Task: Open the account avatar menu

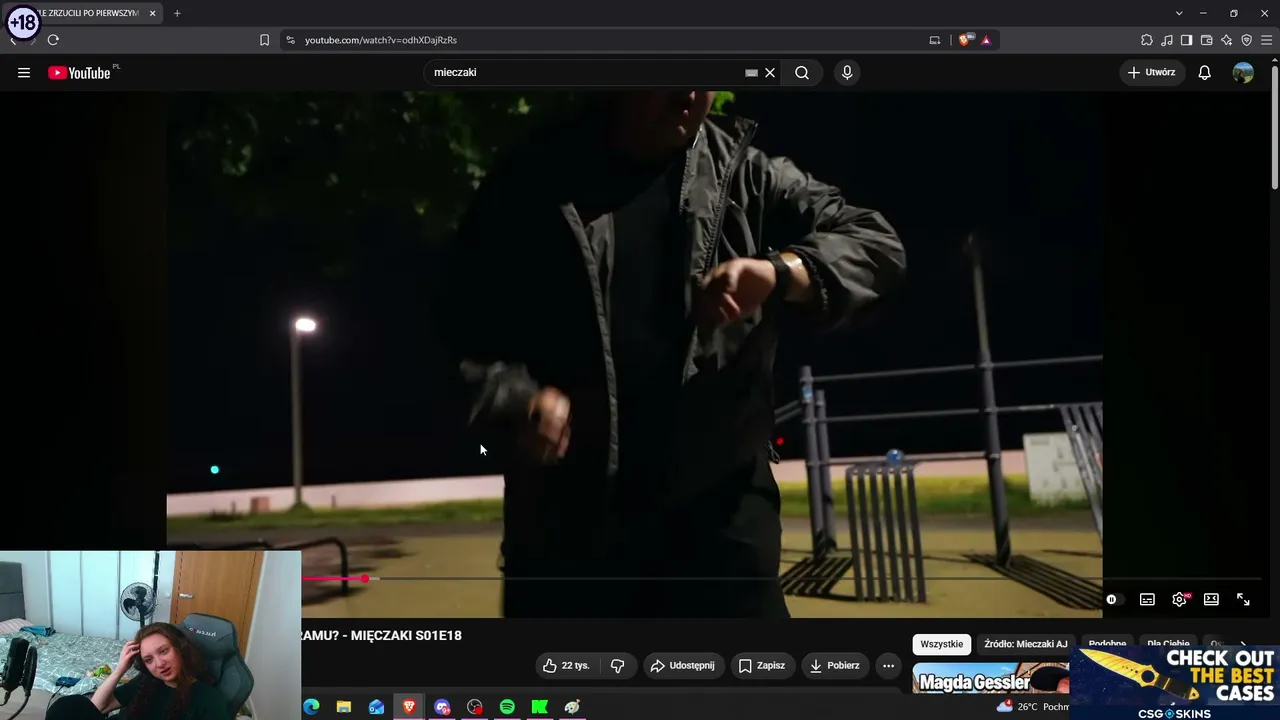Action: click(1243, 72)
